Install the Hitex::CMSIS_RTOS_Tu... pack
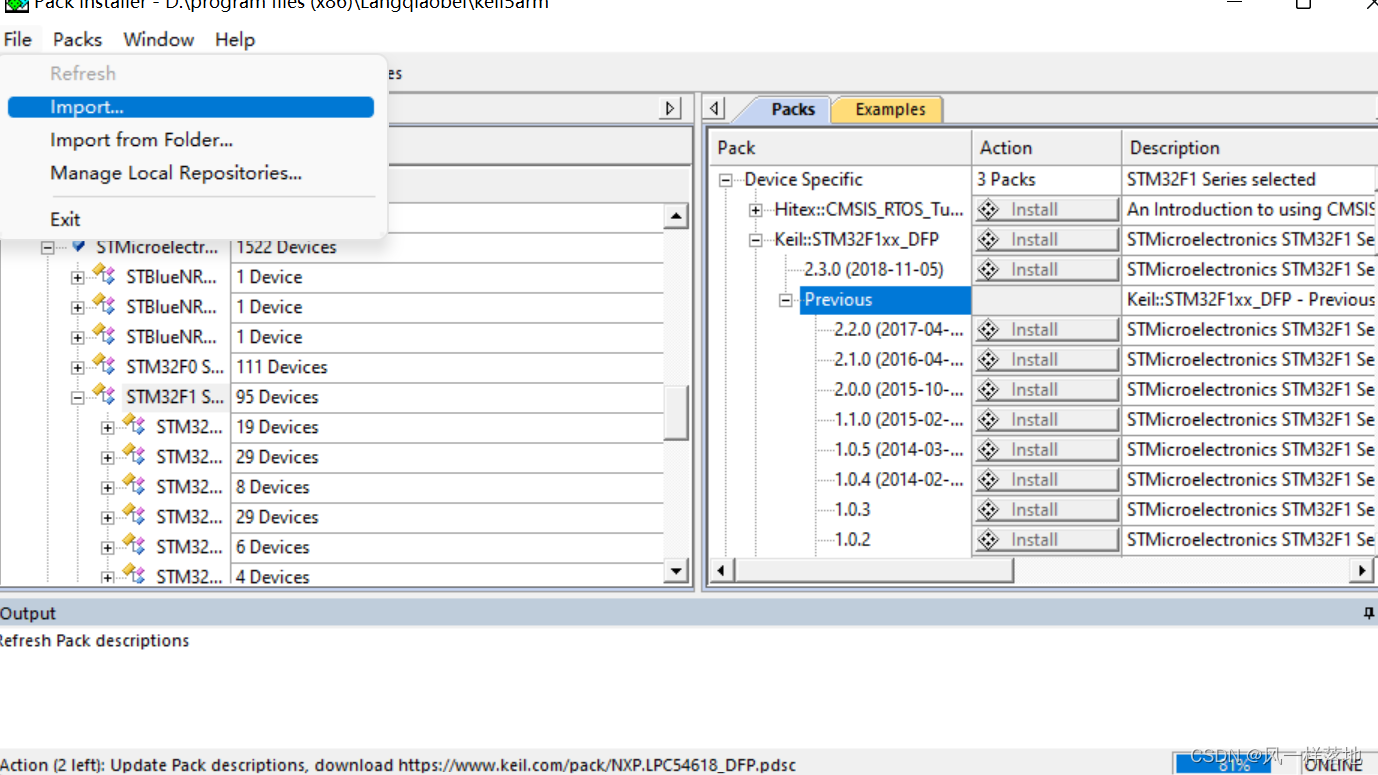 pos(1046,209)
